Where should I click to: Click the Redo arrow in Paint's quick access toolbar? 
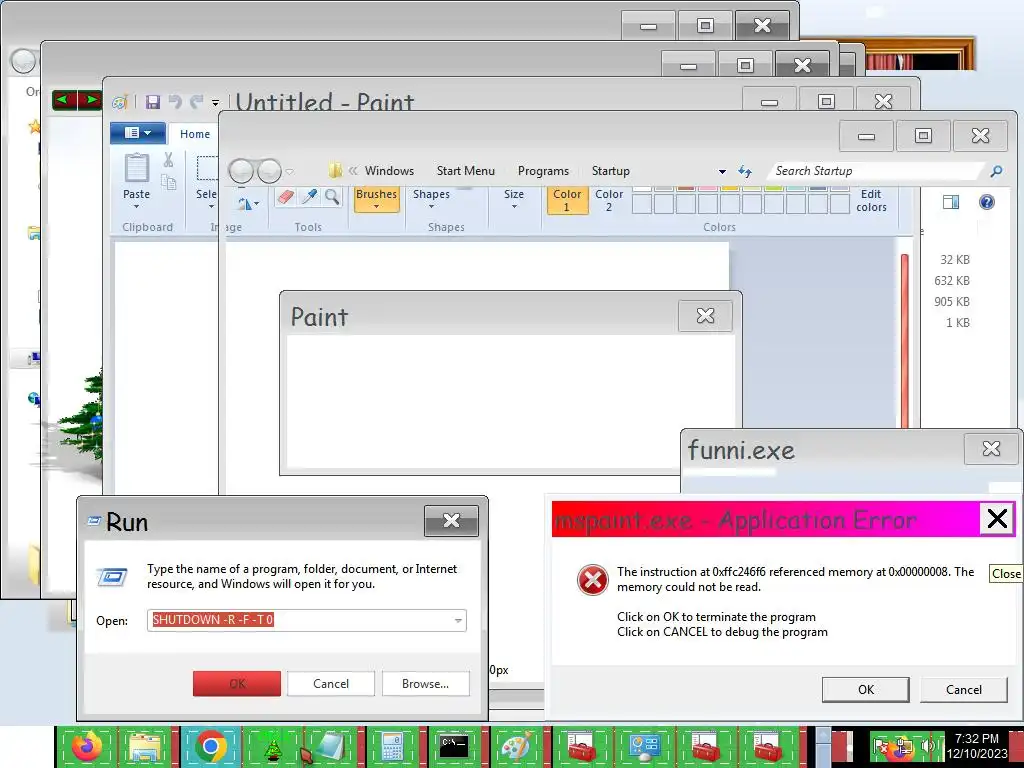196,102
